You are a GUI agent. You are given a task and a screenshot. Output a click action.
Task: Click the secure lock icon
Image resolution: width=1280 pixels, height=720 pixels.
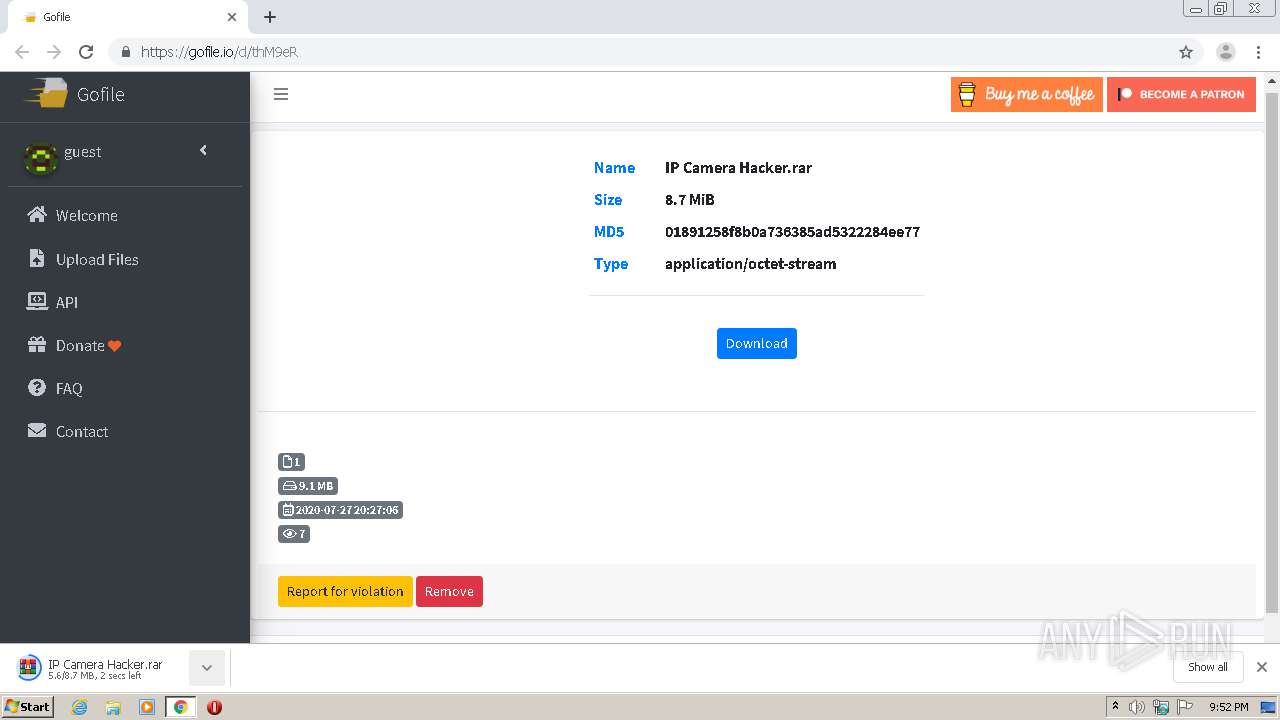click(x=126, y=52)
